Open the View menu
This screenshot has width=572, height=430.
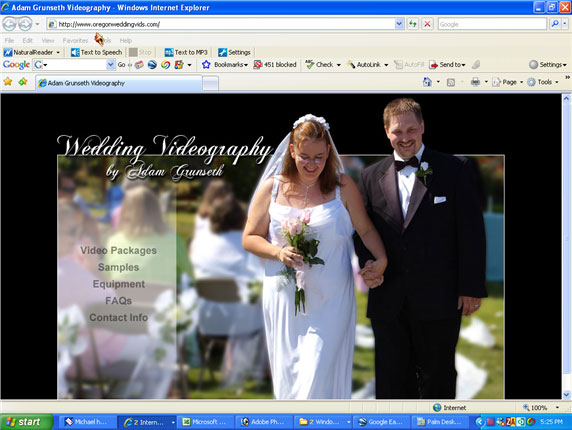[48, 40]
